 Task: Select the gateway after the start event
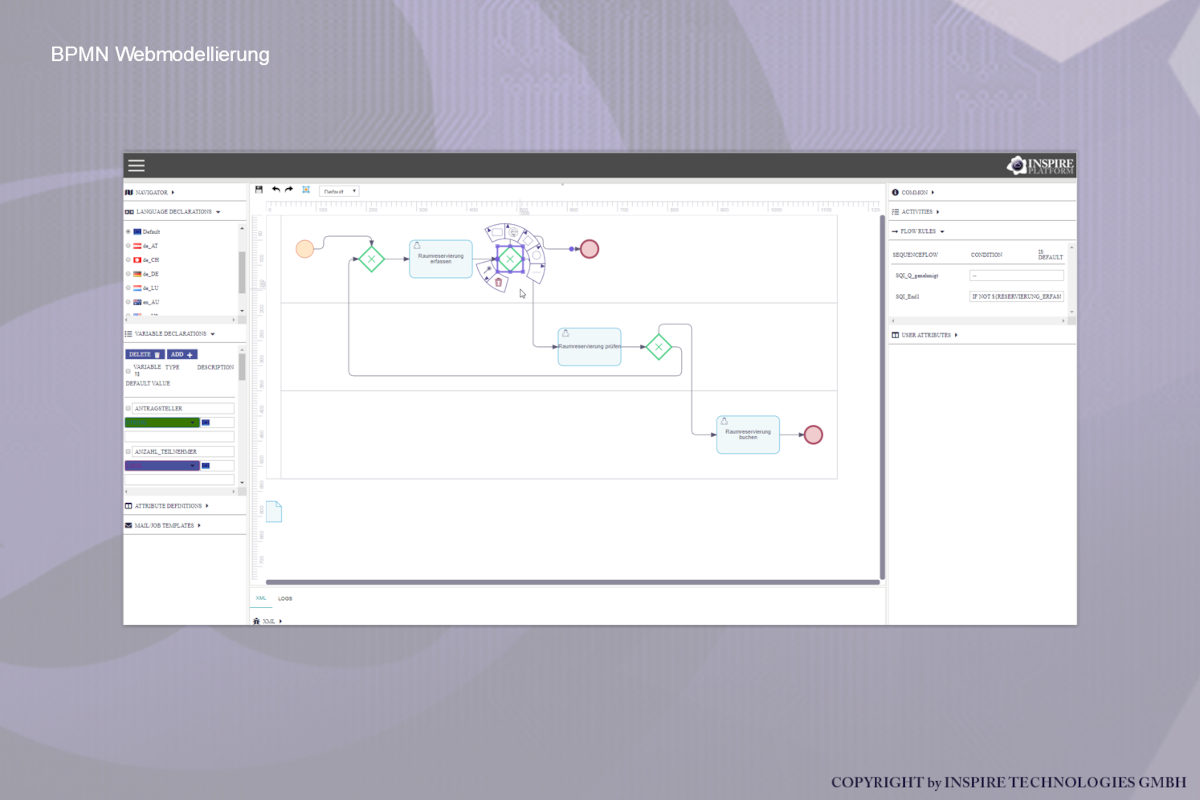tap(371, 259)
